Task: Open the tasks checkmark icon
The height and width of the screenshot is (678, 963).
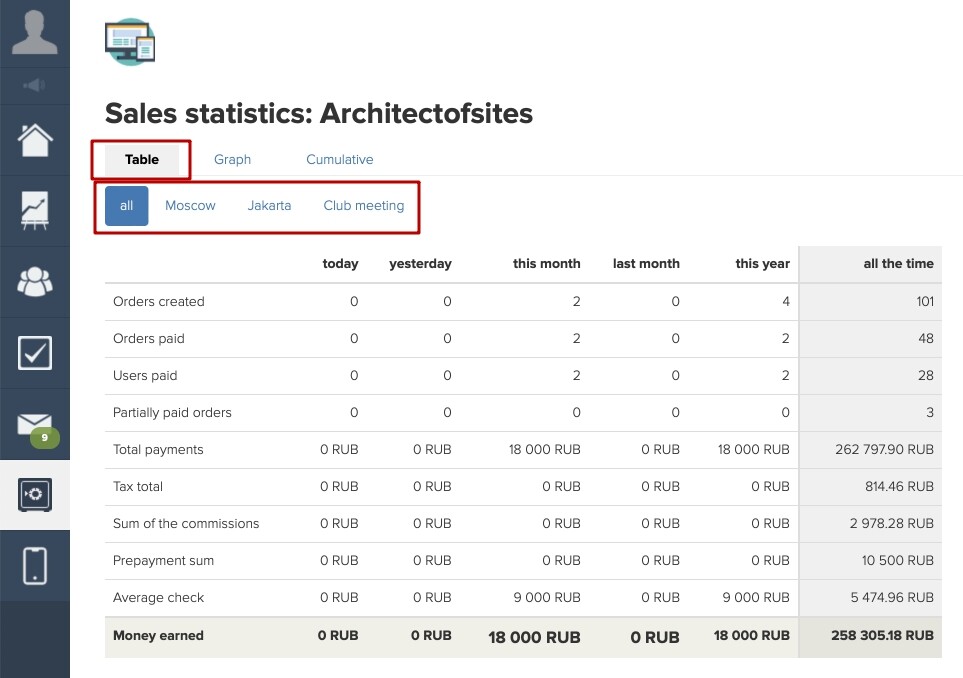Action: coord(35,353)
